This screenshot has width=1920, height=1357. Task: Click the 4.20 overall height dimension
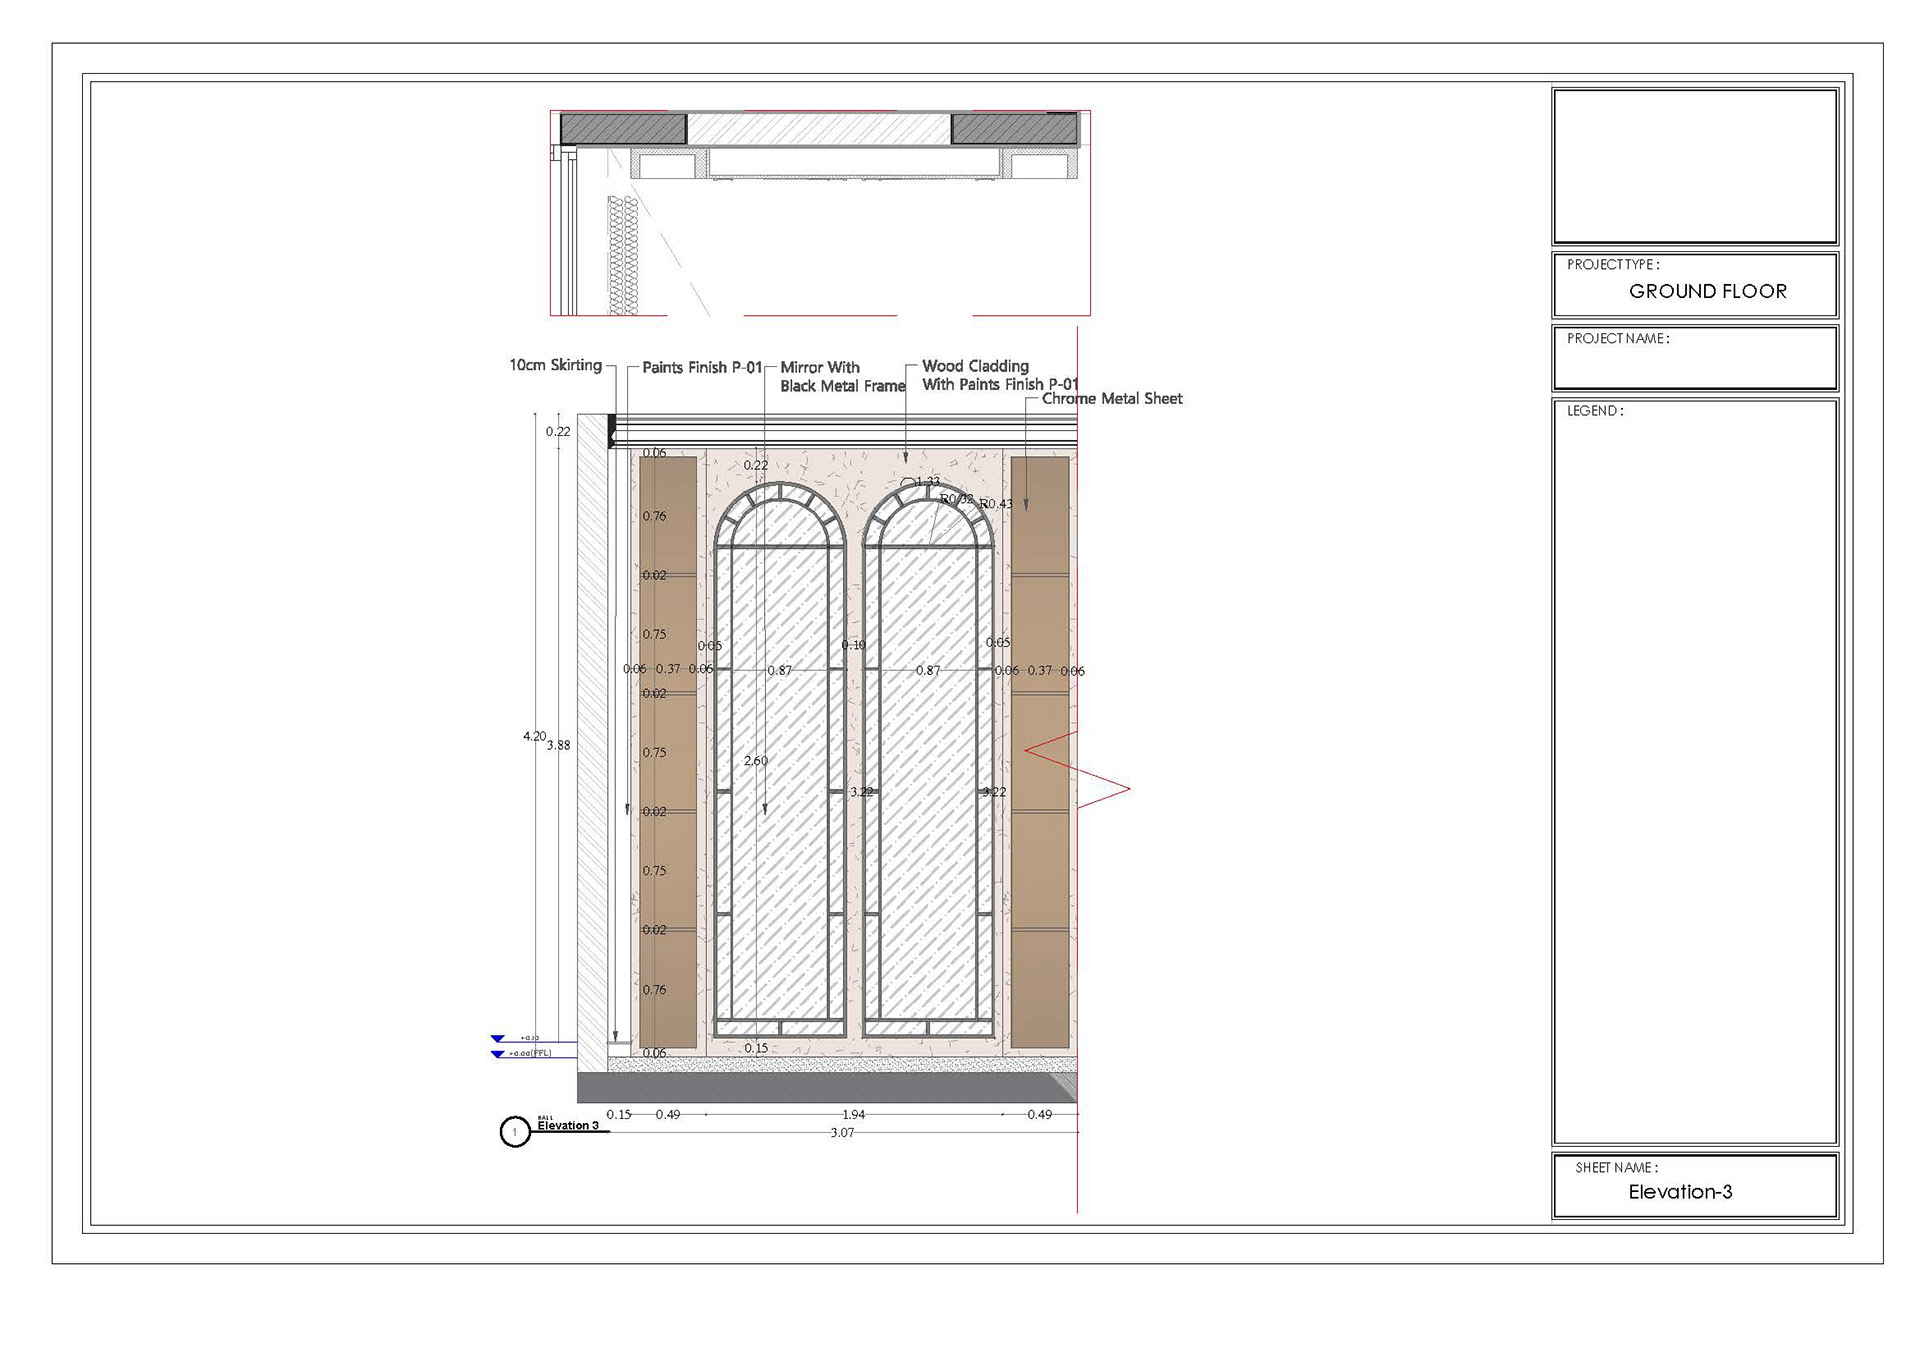[534, 737]
